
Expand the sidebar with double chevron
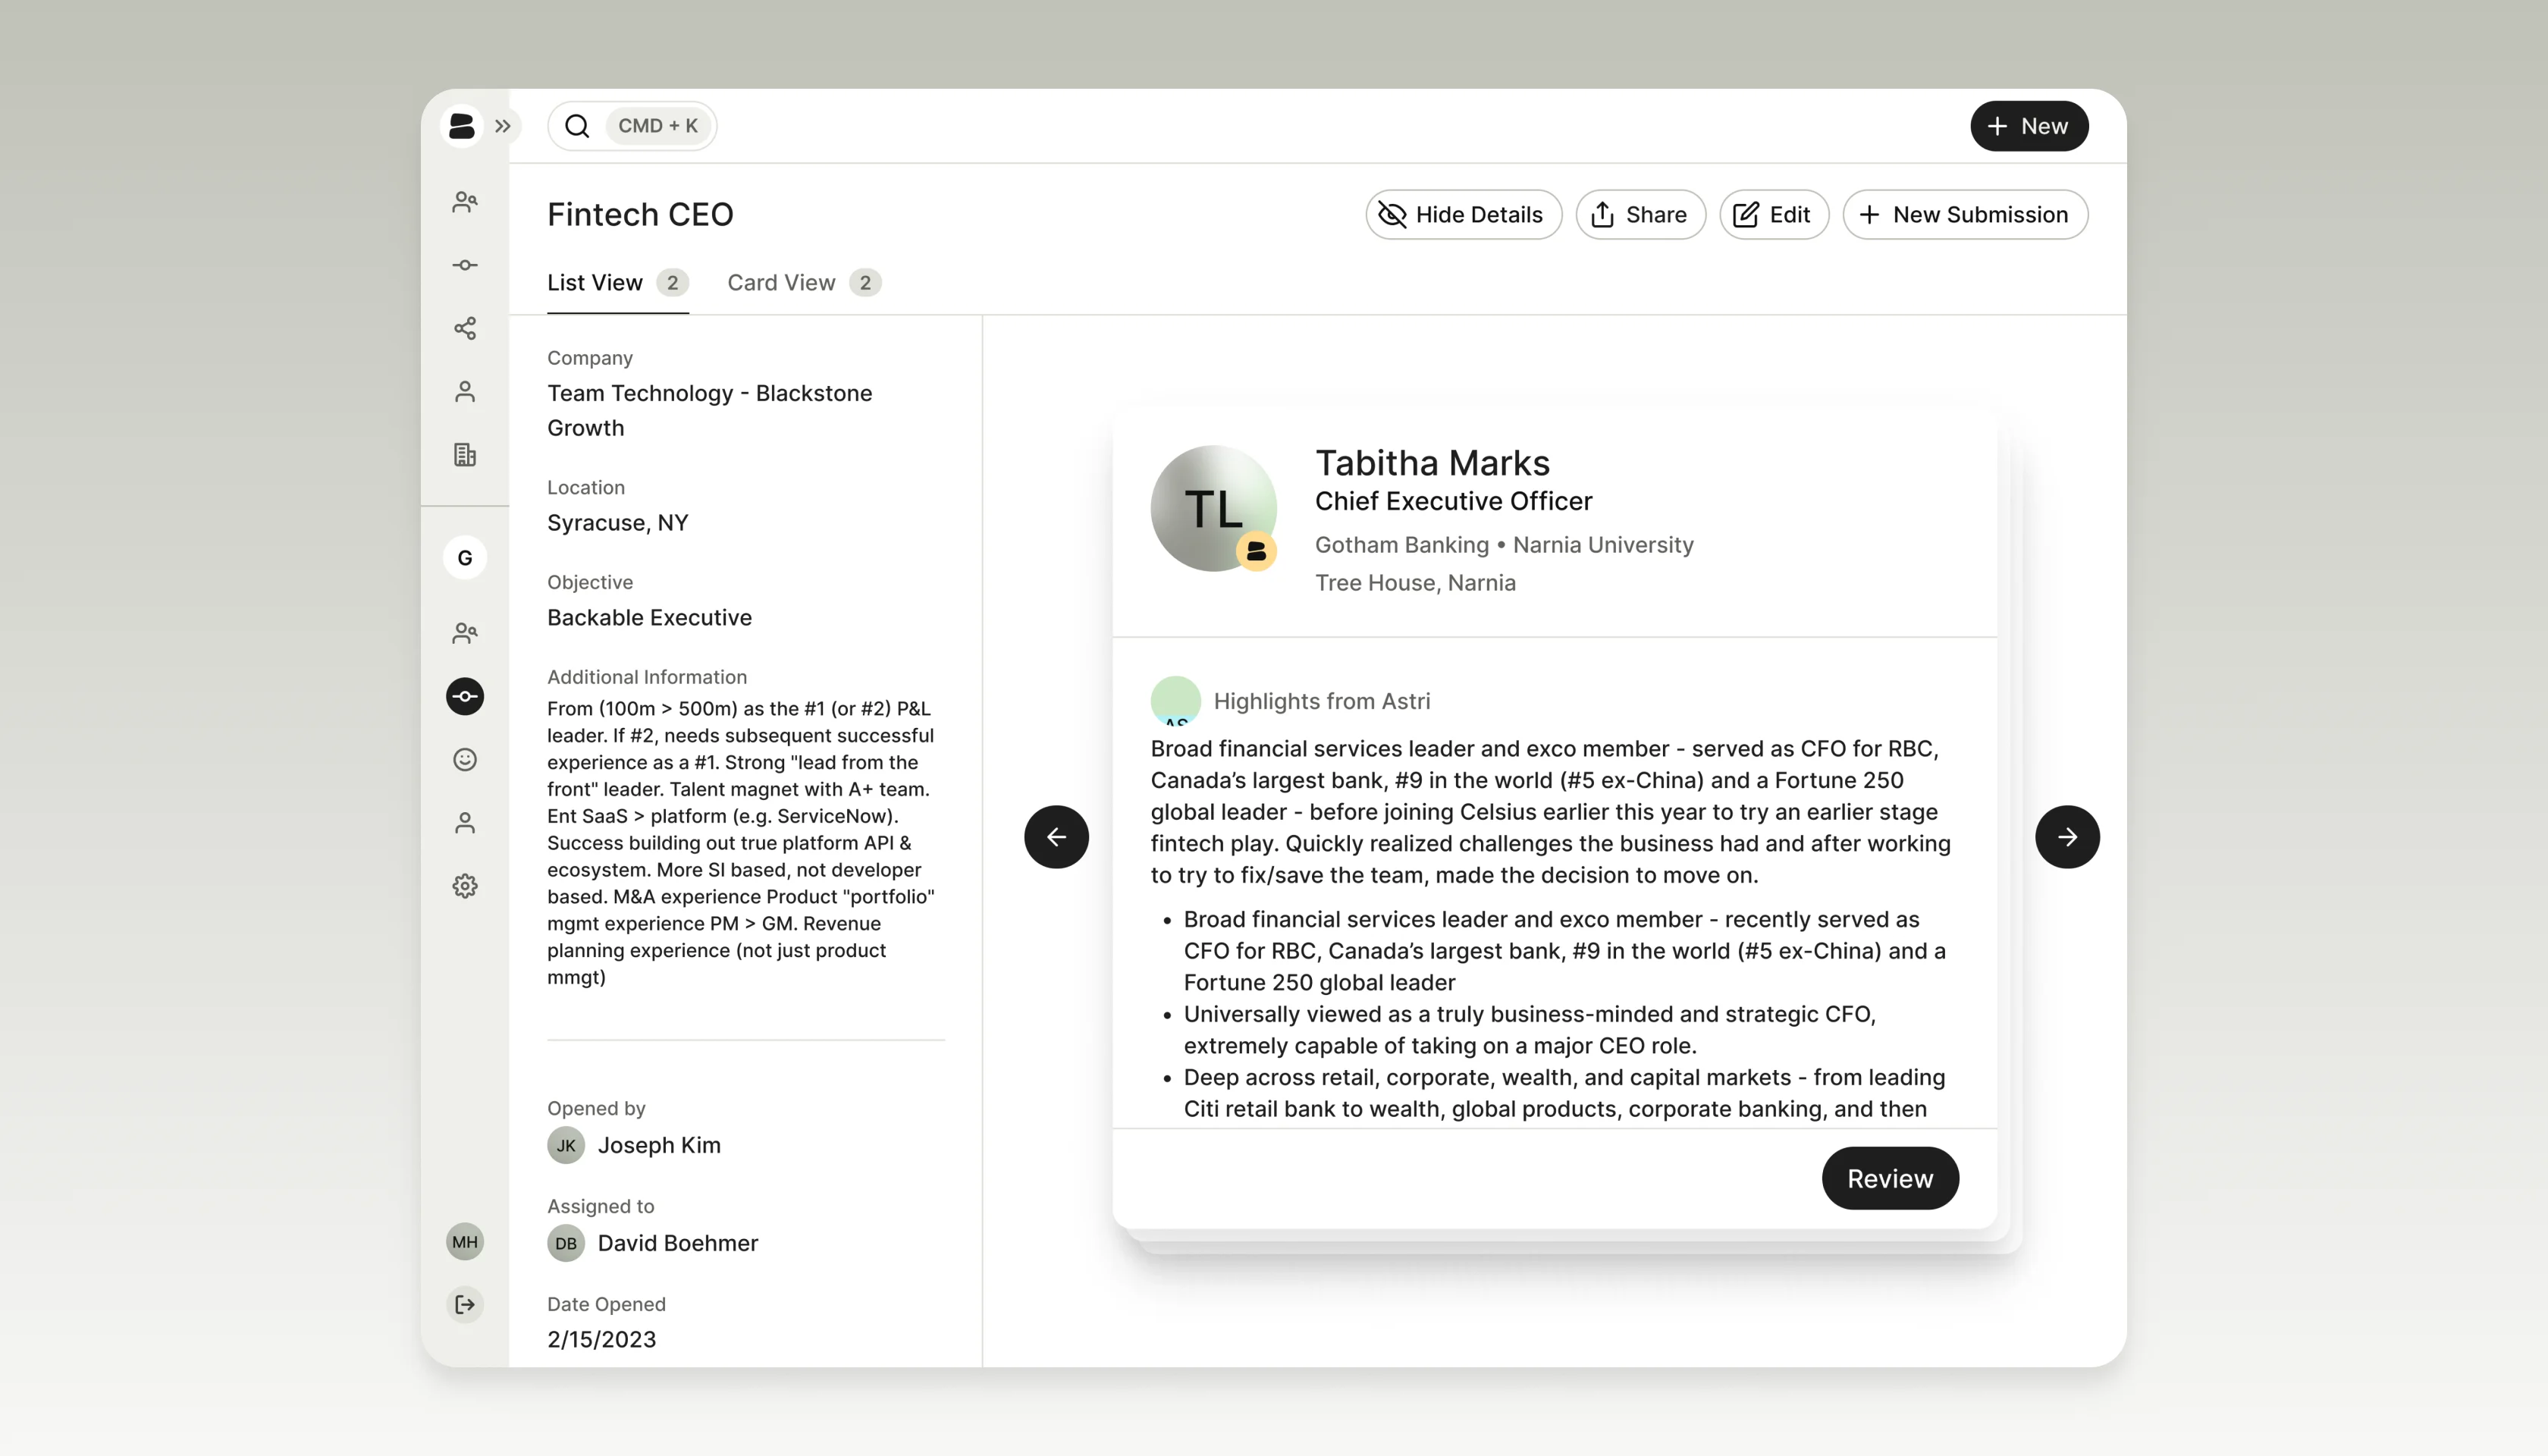tap(503, 126)
